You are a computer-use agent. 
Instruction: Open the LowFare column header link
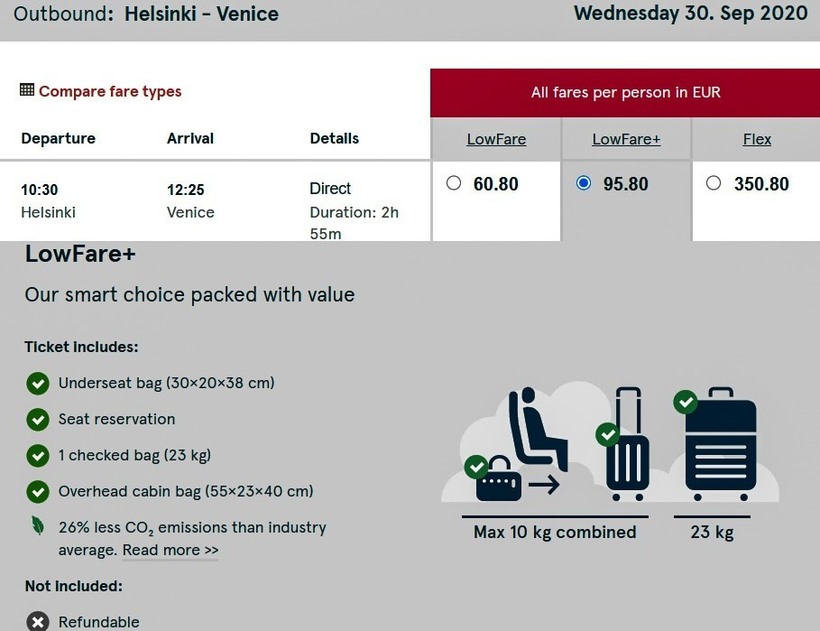coord(496,139)
